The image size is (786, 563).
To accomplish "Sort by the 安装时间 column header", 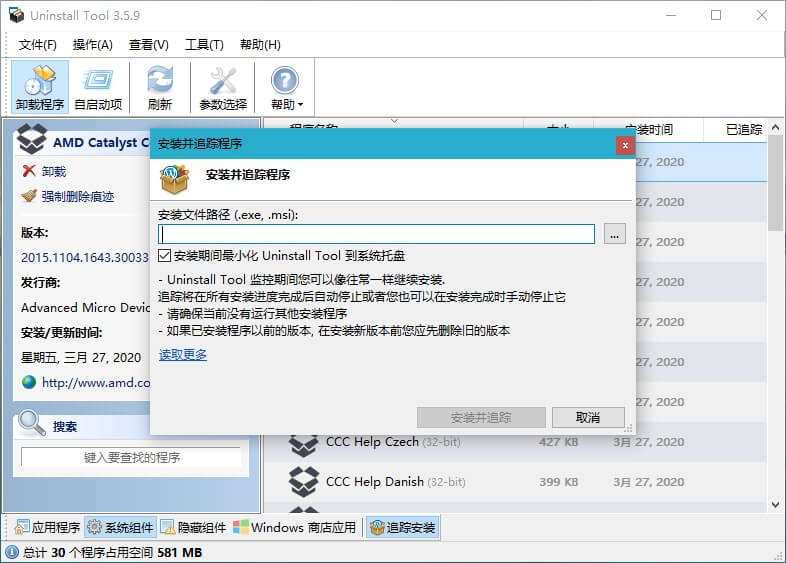I will [x=649, y=129].
